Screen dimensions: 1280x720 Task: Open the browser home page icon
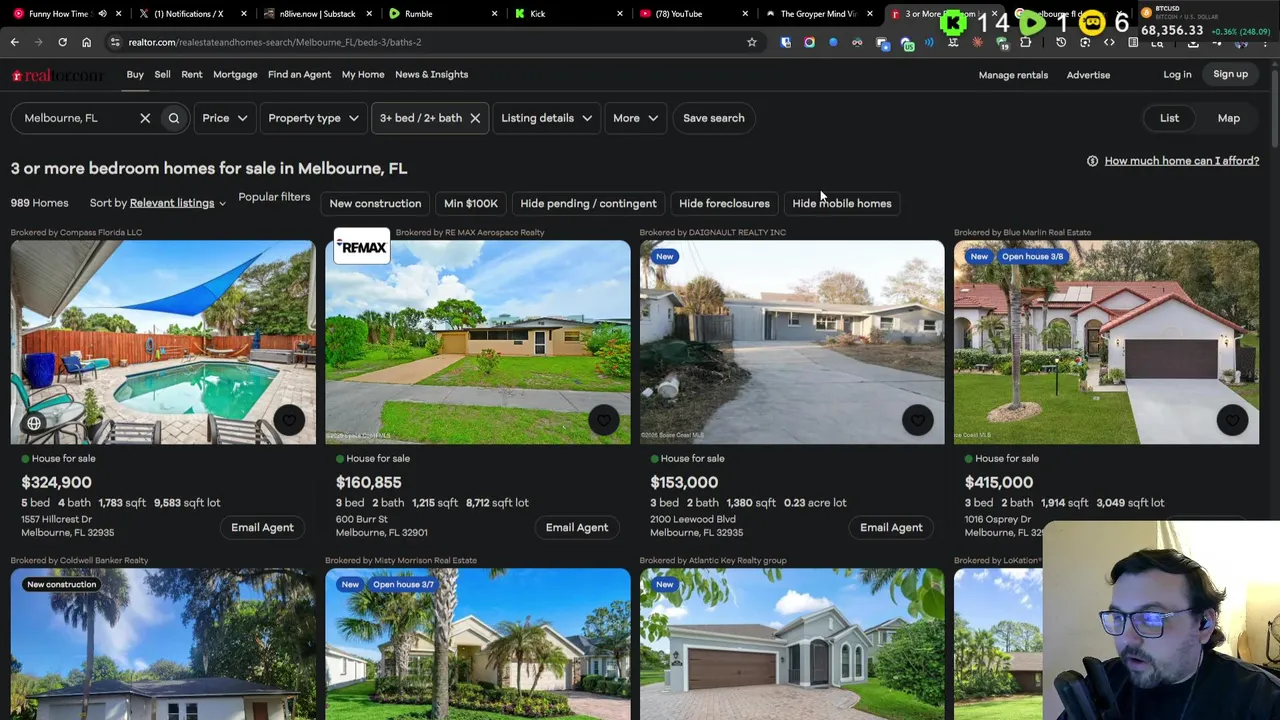86,42
